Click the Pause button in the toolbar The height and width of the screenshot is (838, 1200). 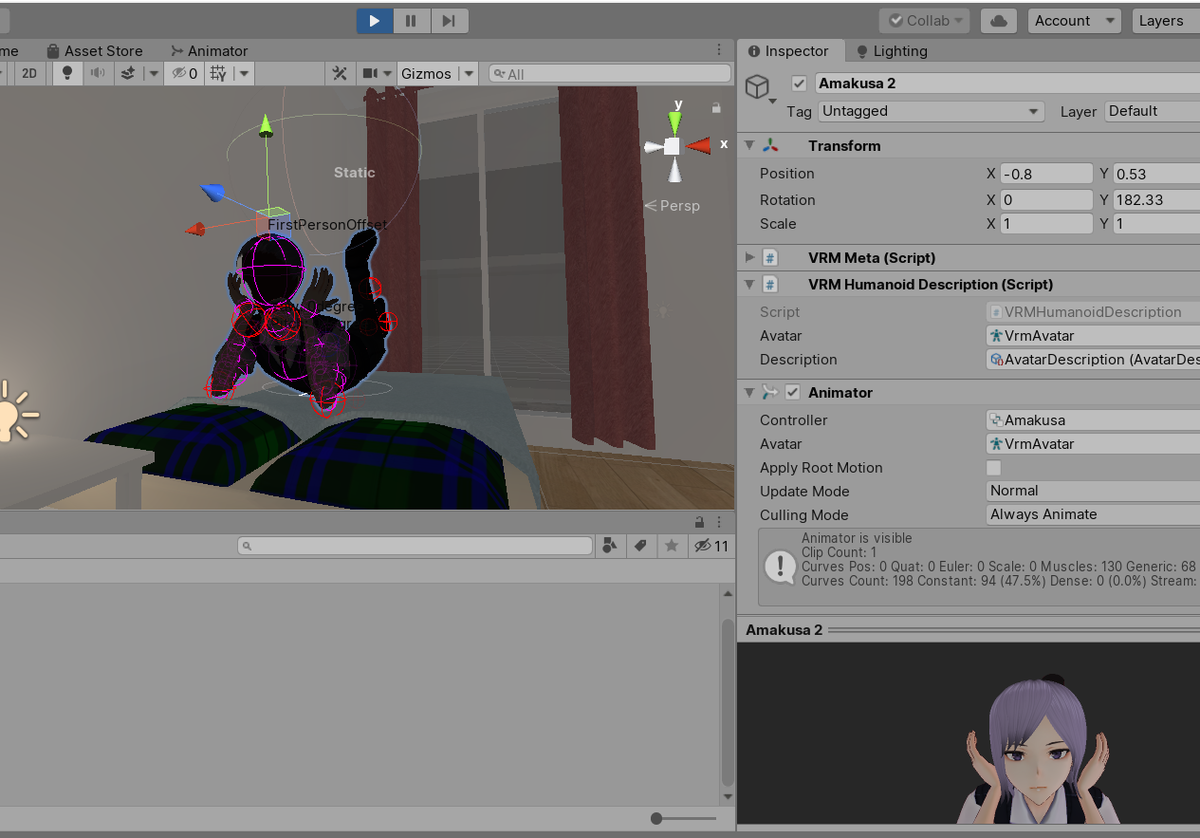(x=411, y=20)
